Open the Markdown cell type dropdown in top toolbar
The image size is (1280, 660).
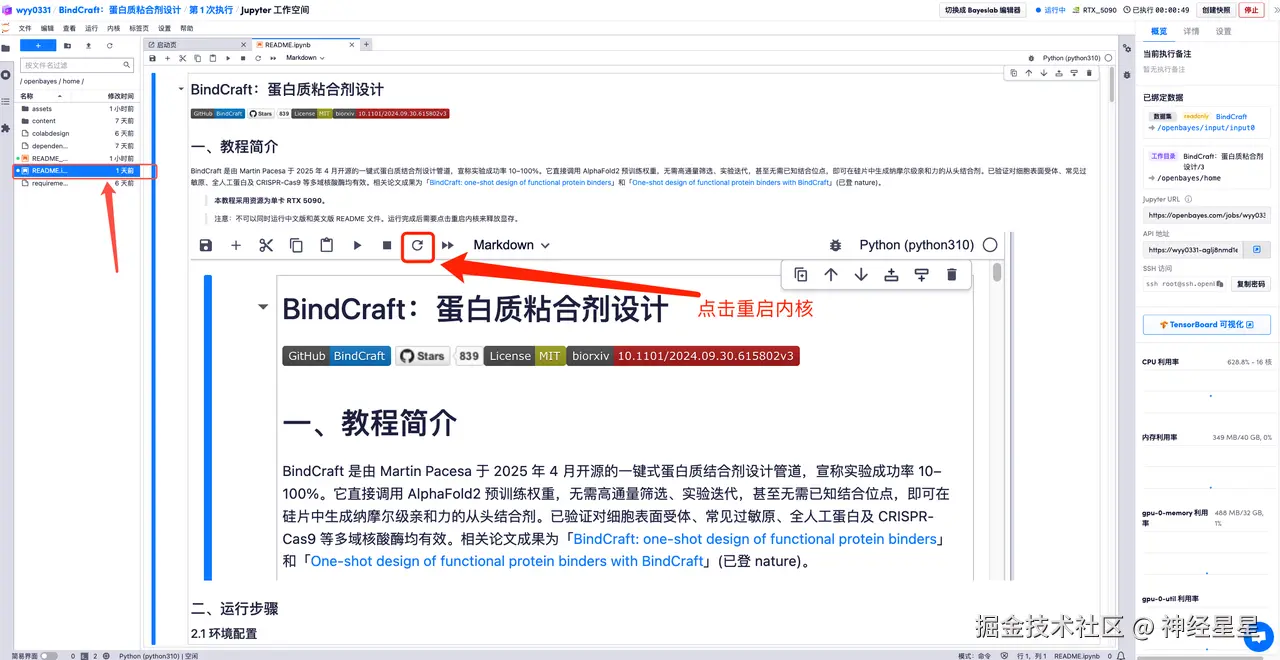(x=305, y=58)
